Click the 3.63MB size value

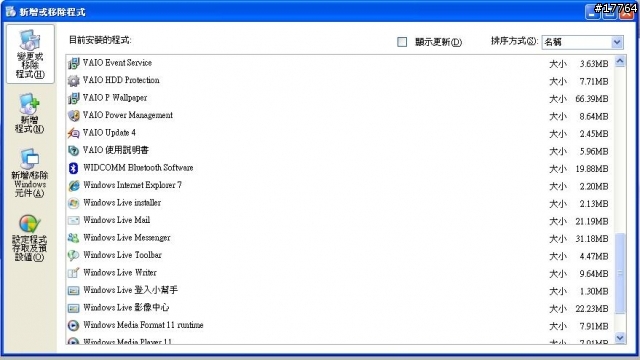[x=594, y=64]
